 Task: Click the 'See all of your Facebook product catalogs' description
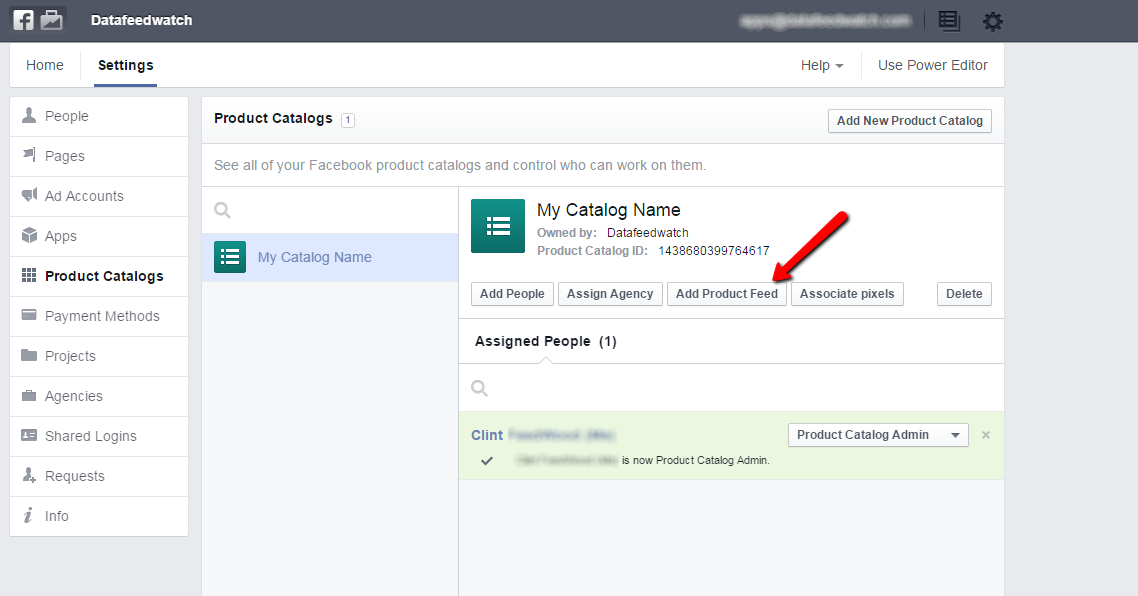tap(460, 166)
